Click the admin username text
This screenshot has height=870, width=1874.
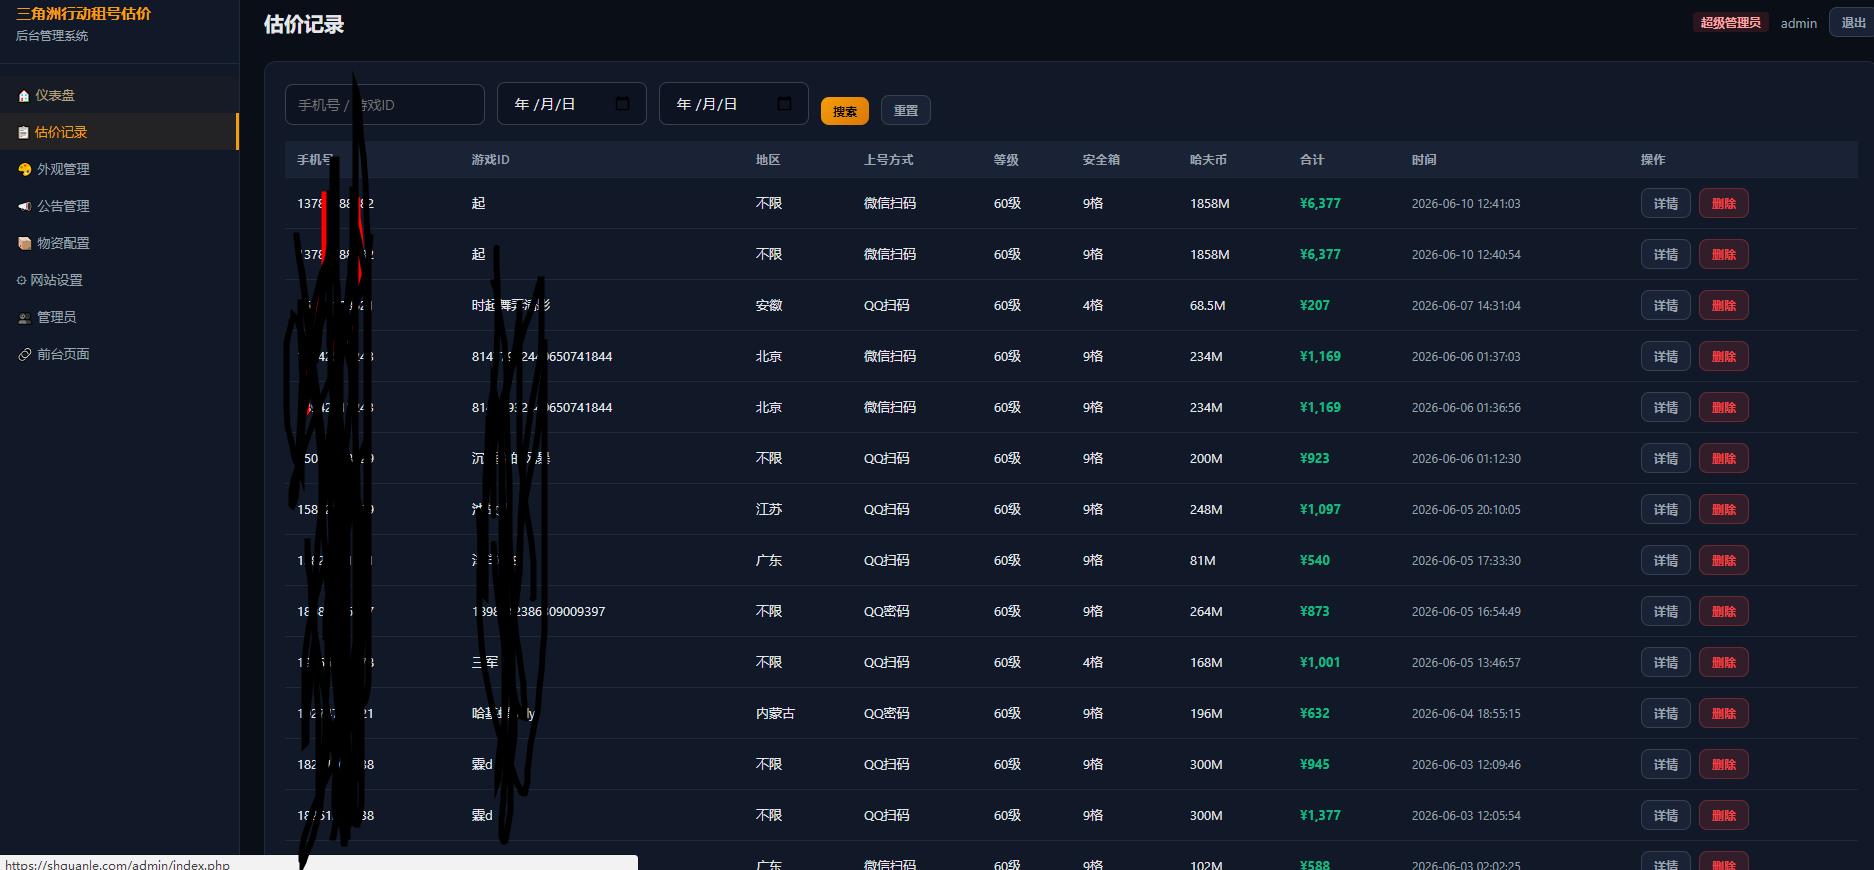tap(1798, 23)
